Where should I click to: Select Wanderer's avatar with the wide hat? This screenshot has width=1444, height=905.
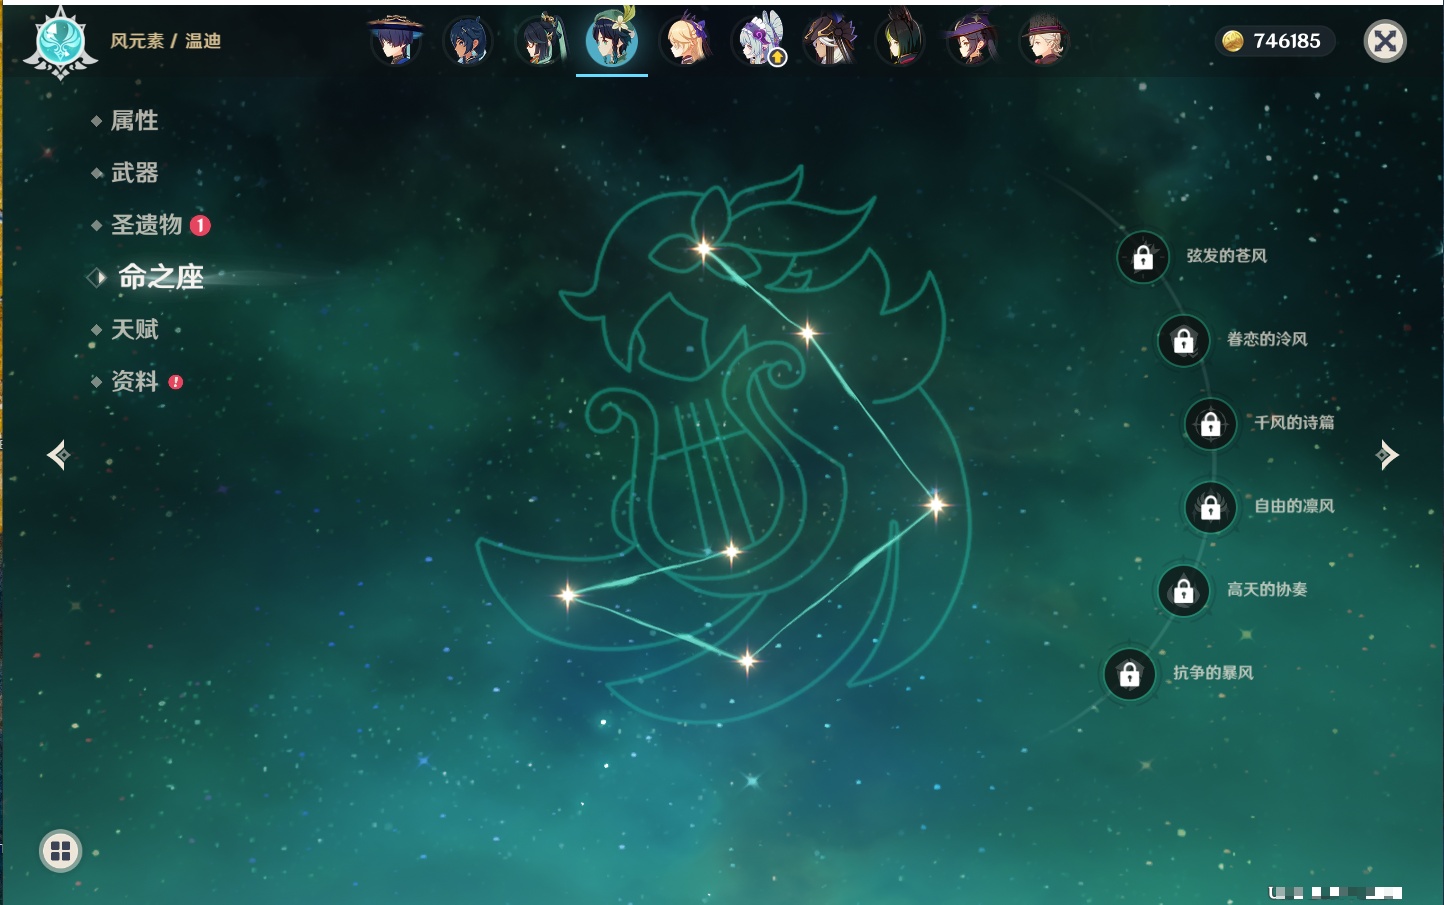(x=396, y=41)
